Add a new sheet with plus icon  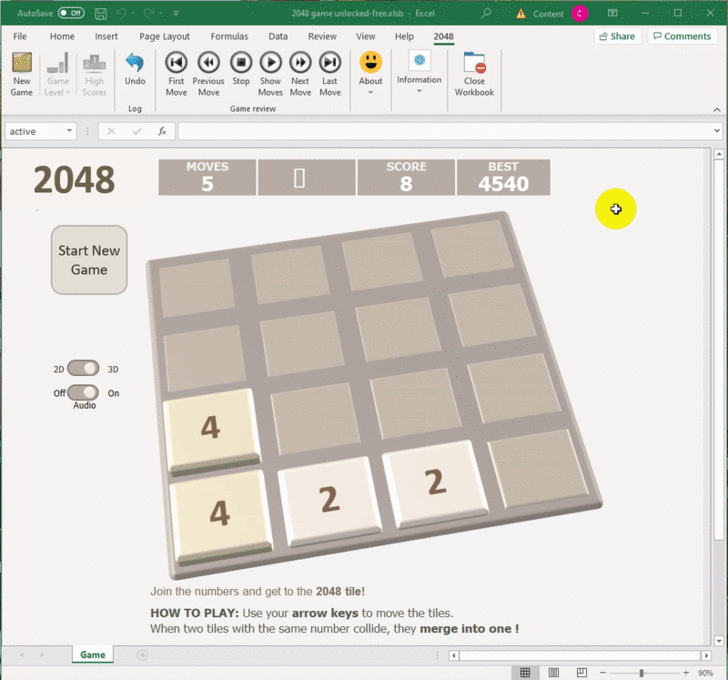coord(143,655)
